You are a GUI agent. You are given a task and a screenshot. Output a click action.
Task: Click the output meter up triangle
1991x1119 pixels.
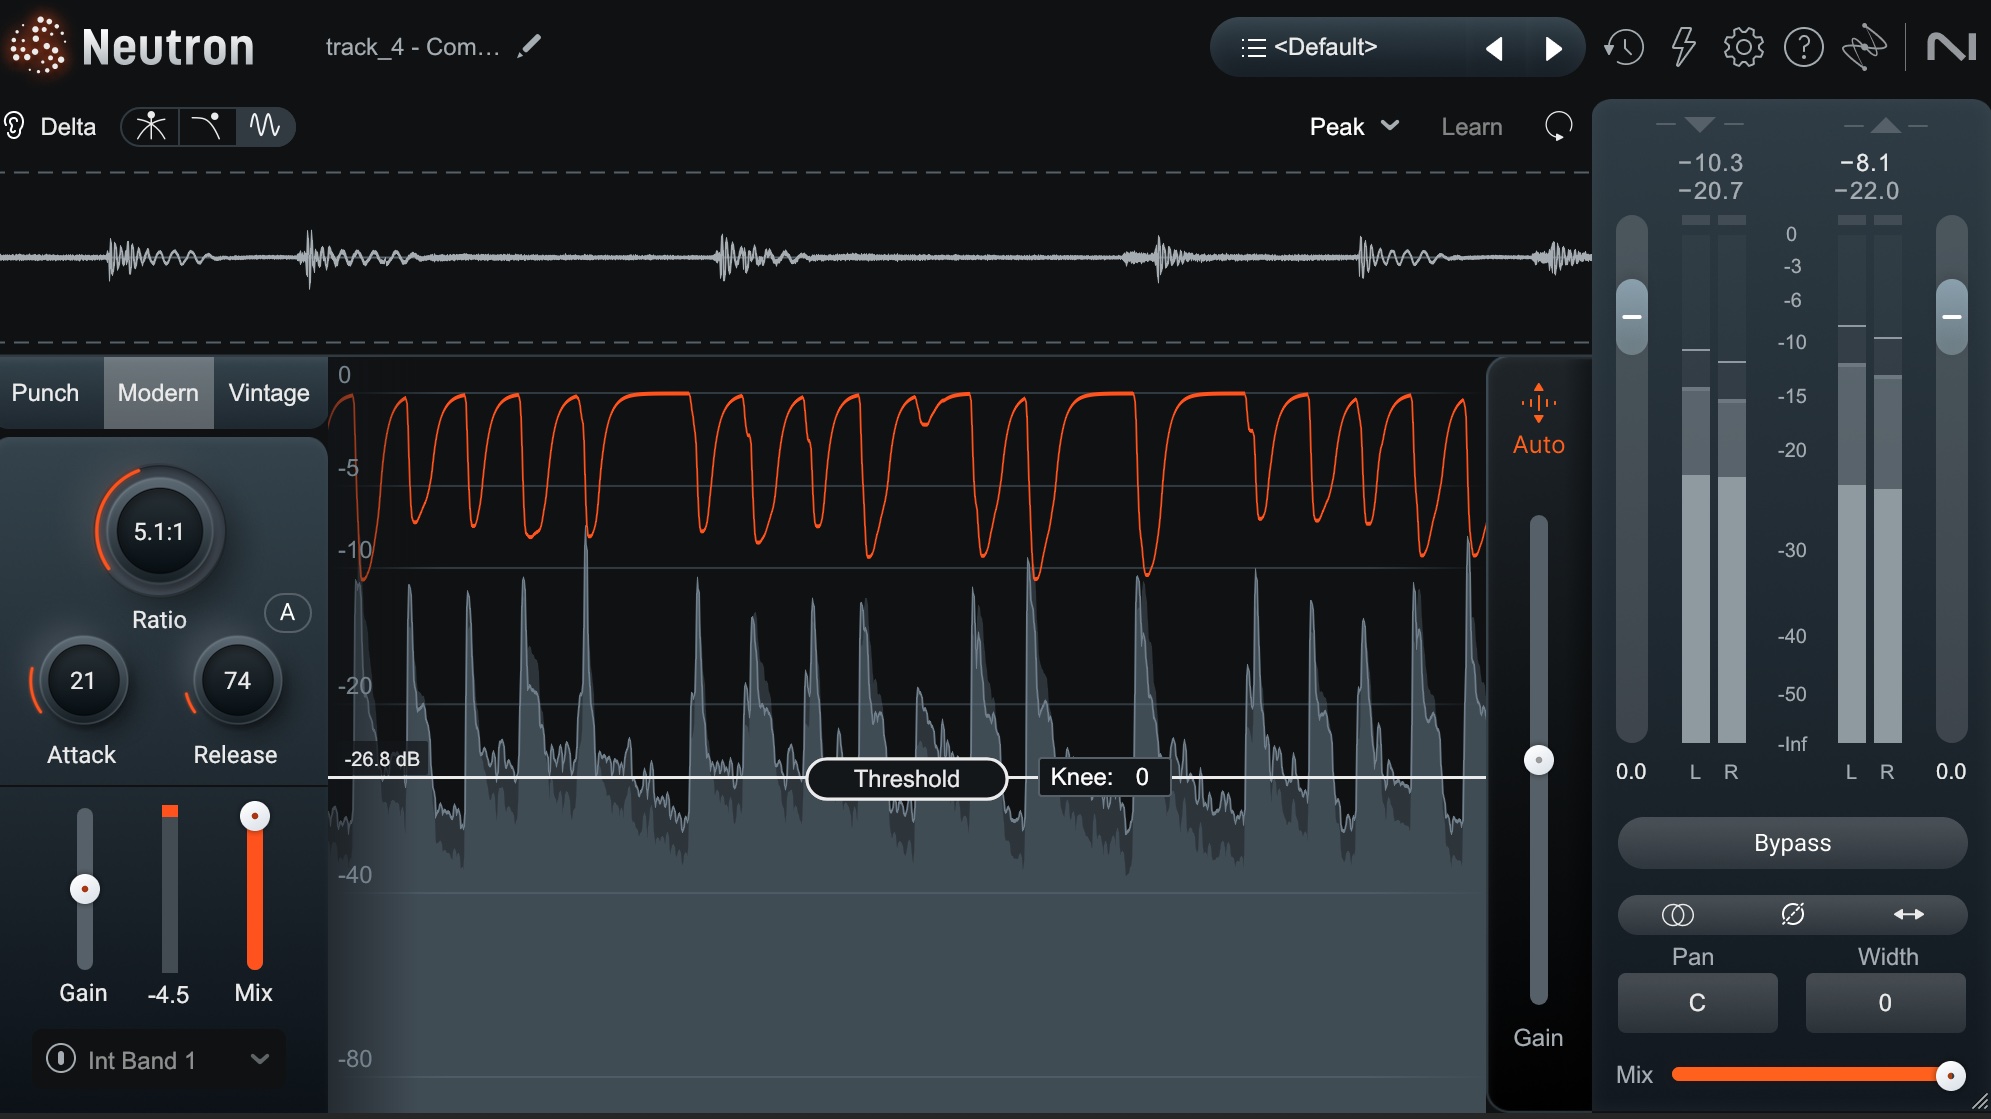point(1885,125)
